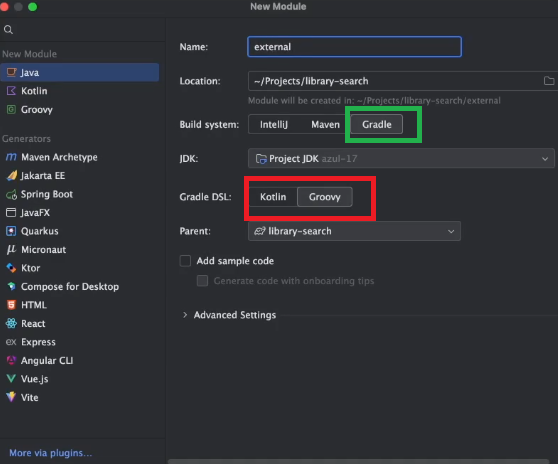Click the Spring Boot leaf icon

pos(11,194)
